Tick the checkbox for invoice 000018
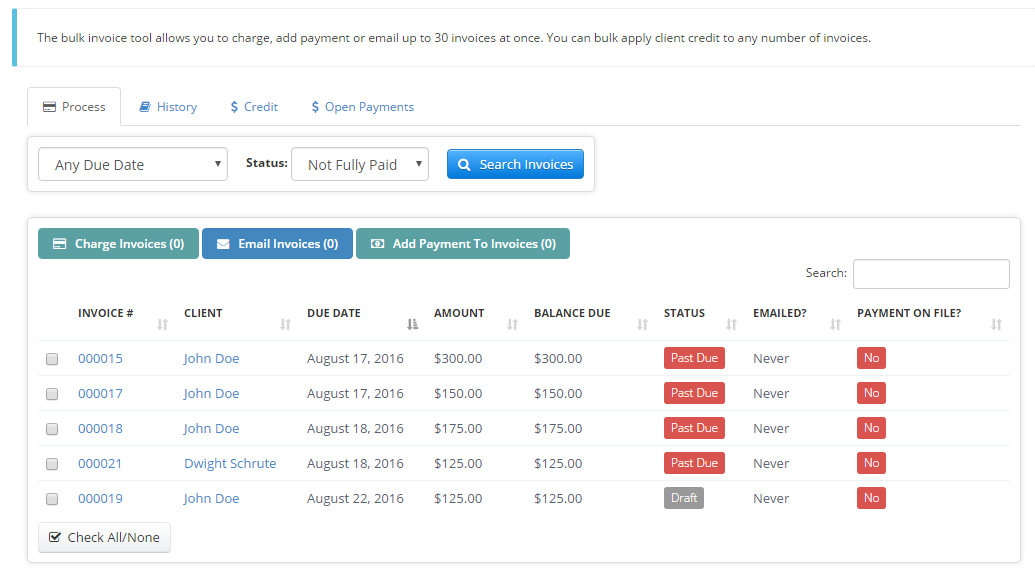Viewport: 1035px width, 572px height. point(52,429)
